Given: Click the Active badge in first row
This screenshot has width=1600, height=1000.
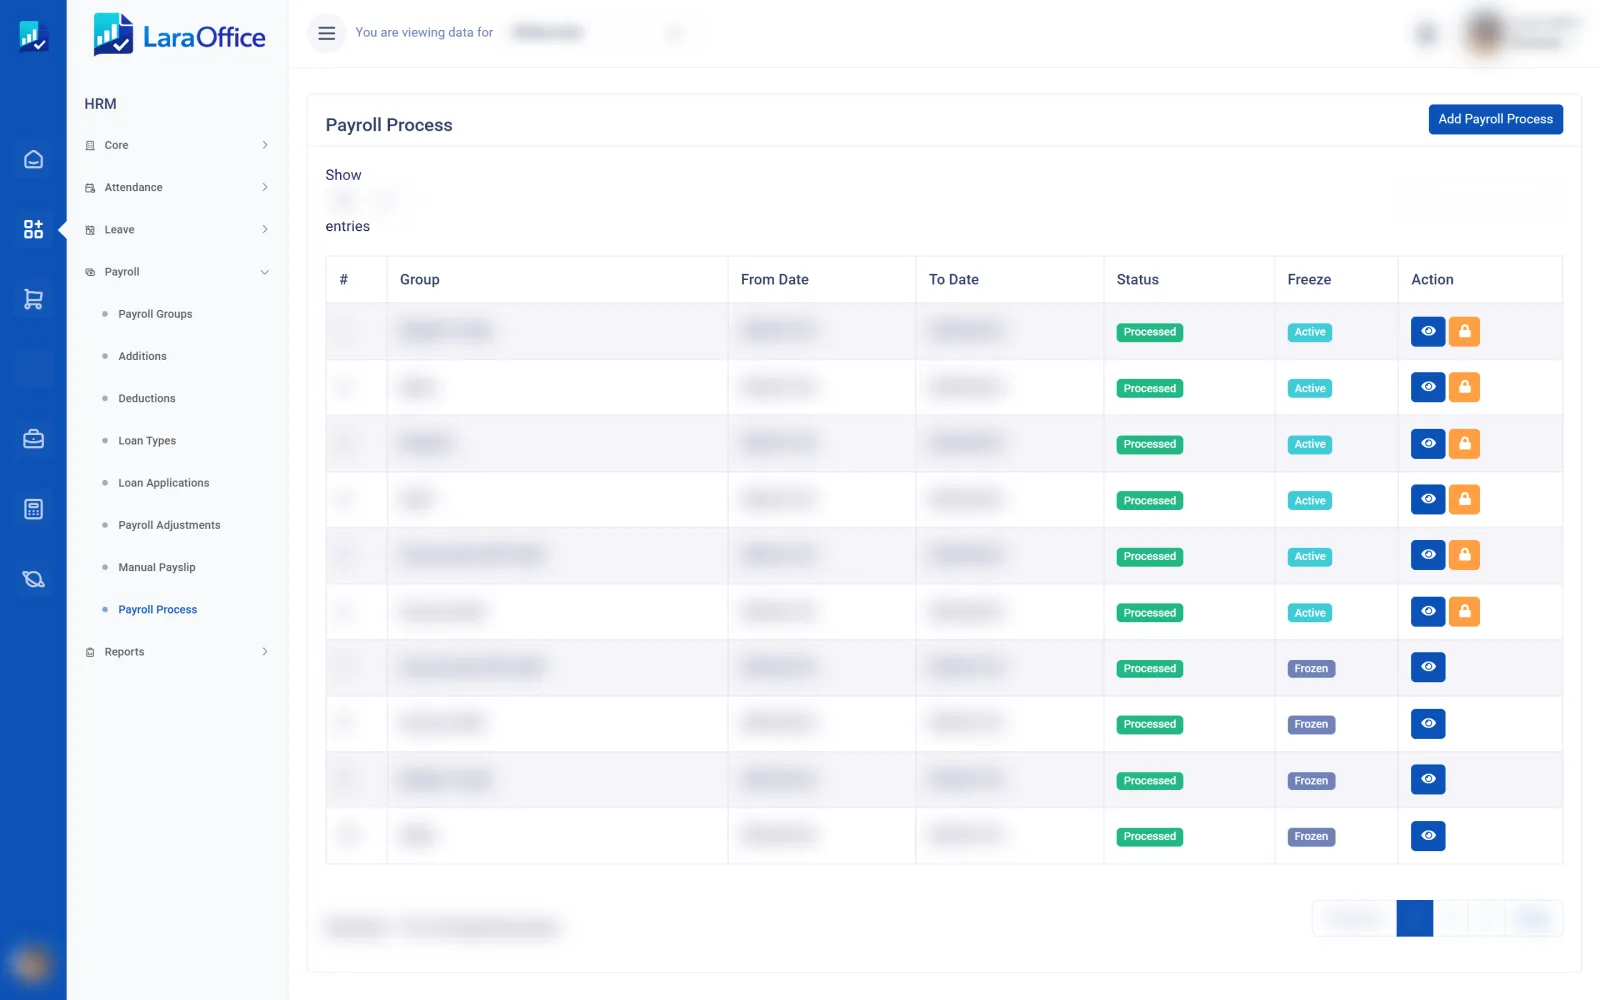Looking at the screenshot, I should (1310, 332).
